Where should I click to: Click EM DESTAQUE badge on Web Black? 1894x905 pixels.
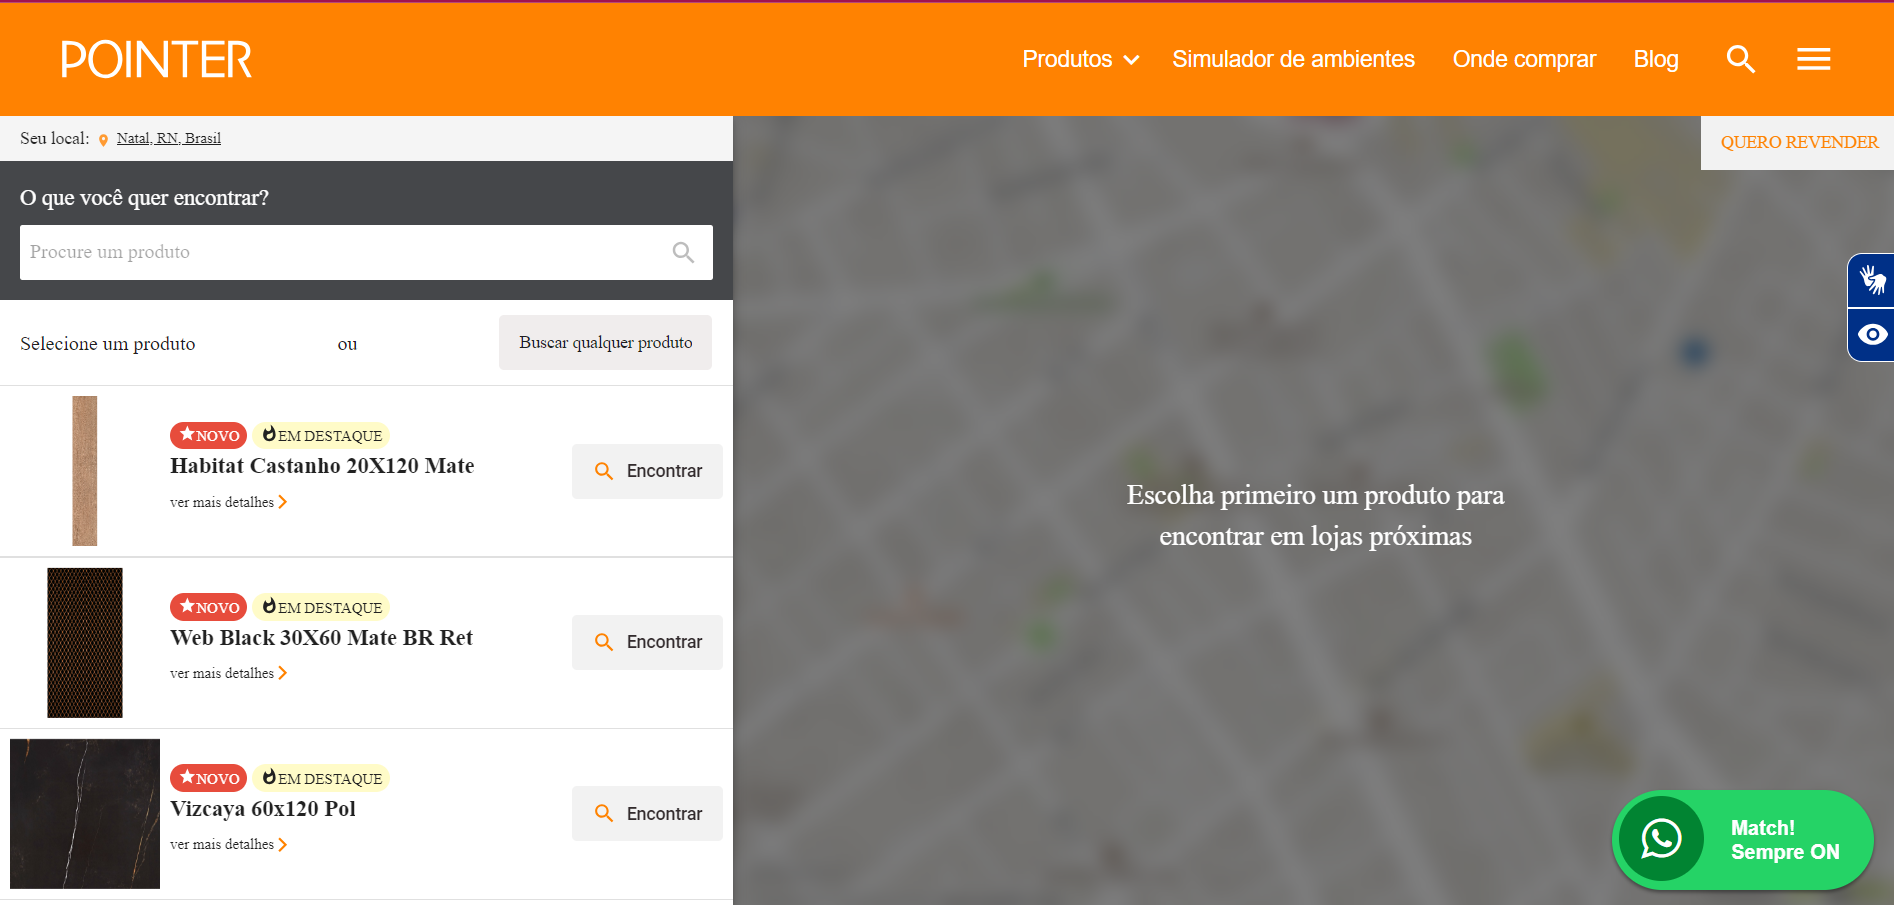(x=320, y=607)
